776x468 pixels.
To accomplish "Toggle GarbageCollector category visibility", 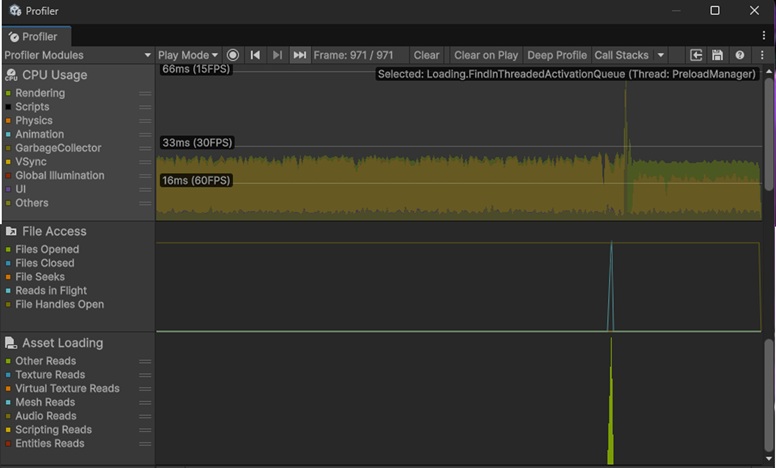I will [x=8, y=148].
